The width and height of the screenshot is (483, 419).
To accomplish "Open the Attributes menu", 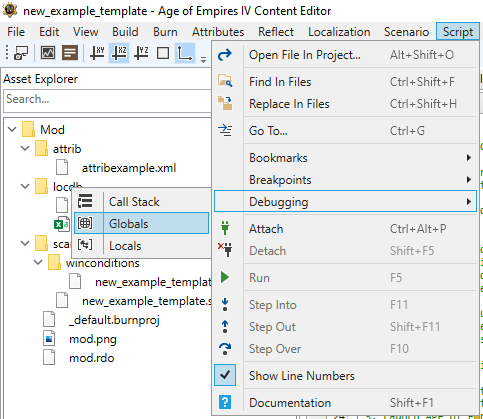I will pos(218,32).
